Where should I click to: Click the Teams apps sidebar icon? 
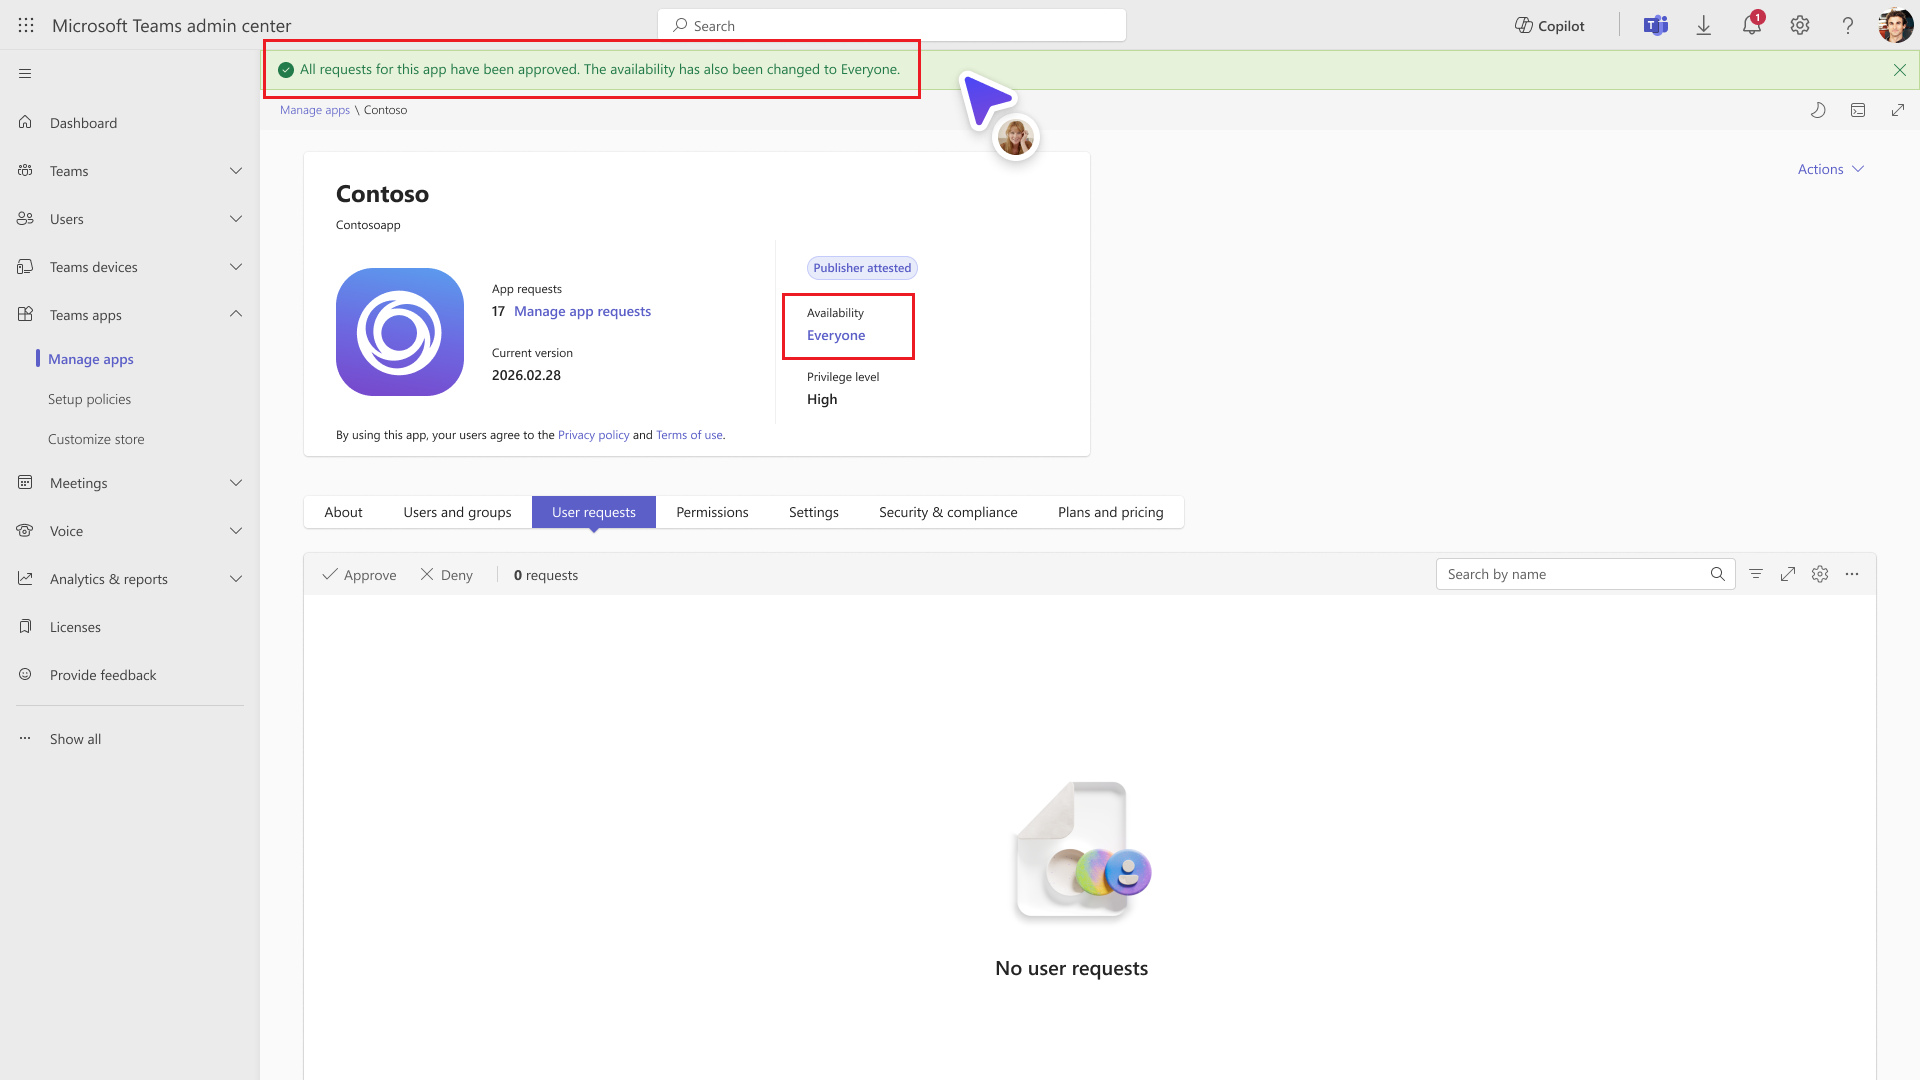pos(25,315)
